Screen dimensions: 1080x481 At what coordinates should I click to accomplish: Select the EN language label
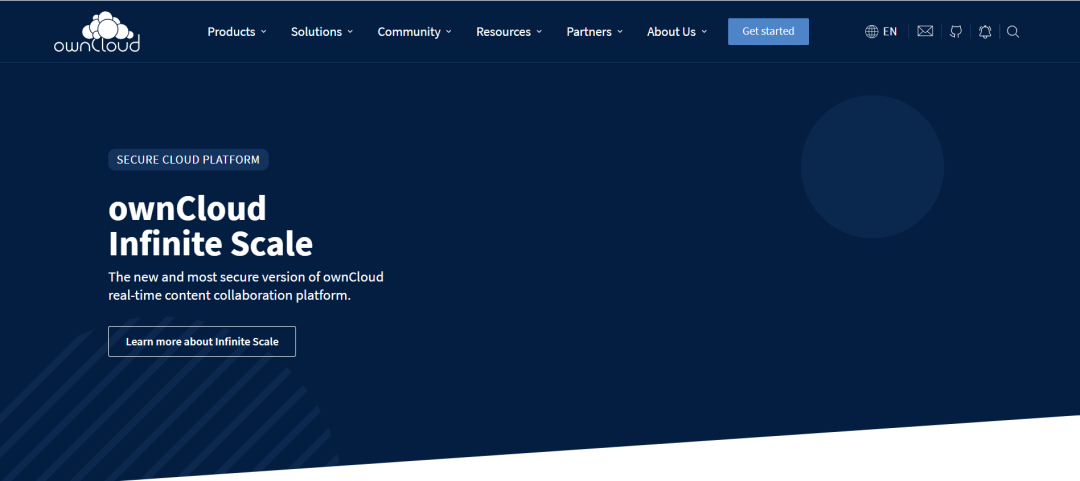[890, 32]
